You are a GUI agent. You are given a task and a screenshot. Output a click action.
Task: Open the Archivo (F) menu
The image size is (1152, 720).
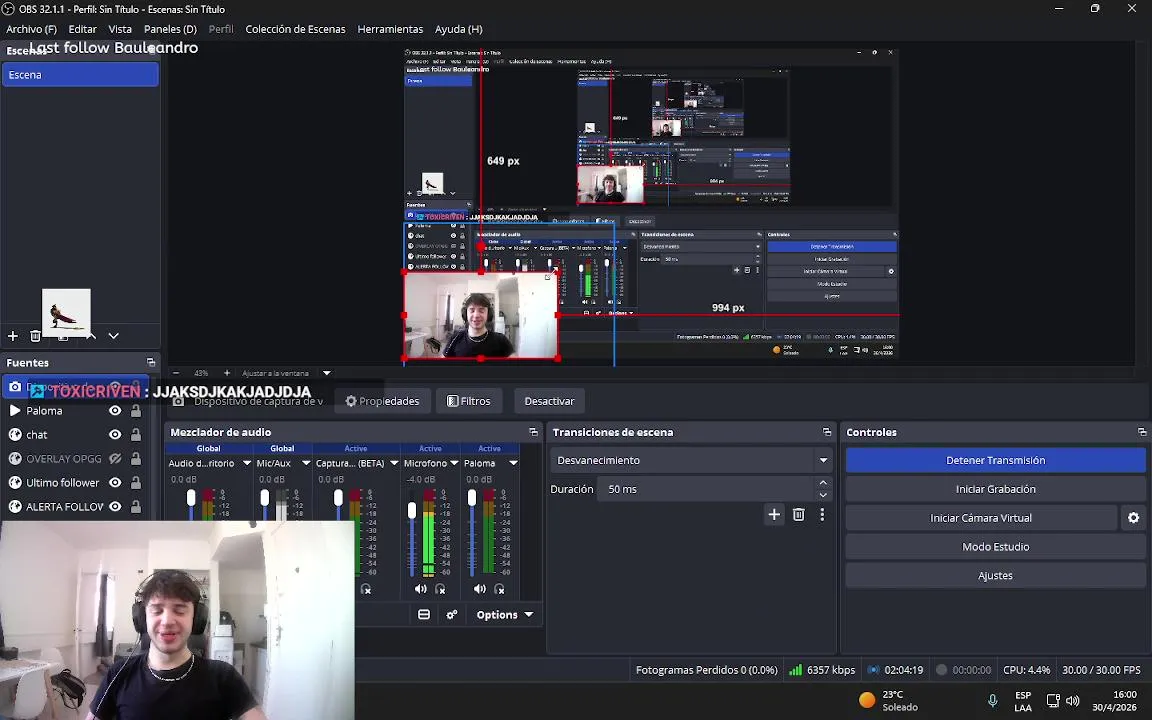[31, 29]
